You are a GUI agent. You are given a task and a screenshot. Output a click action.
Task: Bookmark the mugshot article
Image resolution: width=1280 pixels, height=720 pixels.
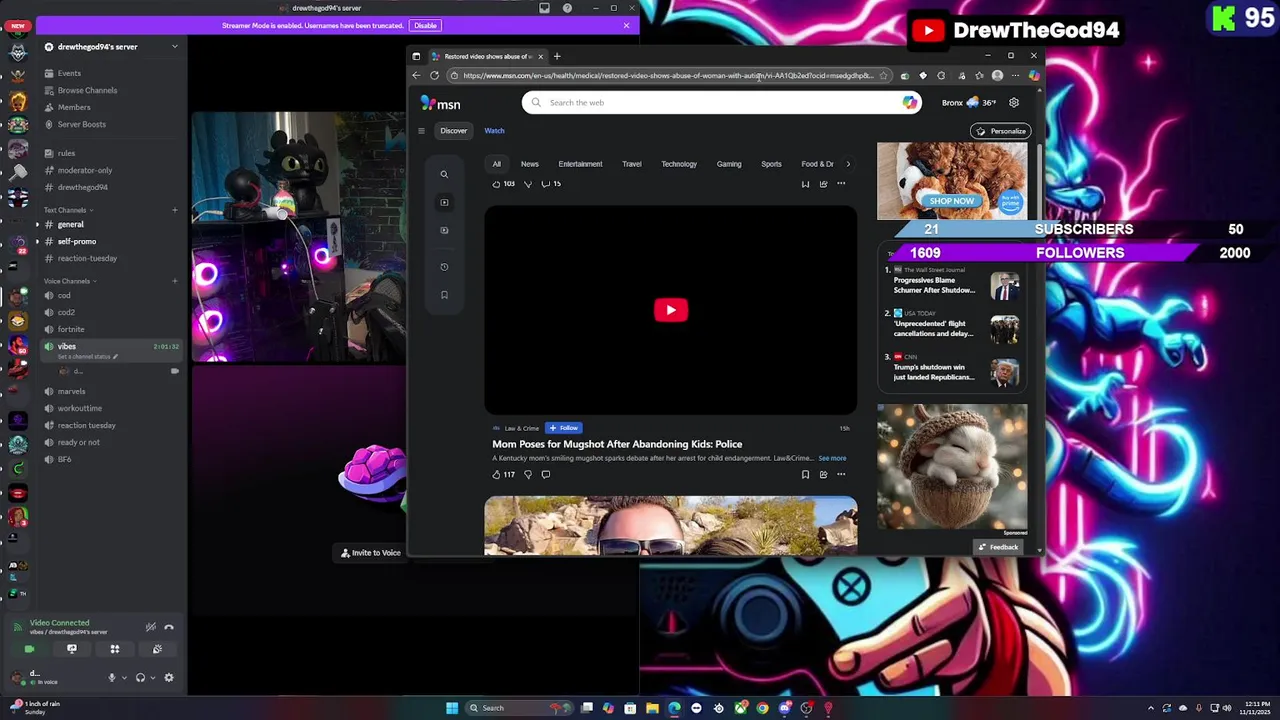tap(805, 475)
